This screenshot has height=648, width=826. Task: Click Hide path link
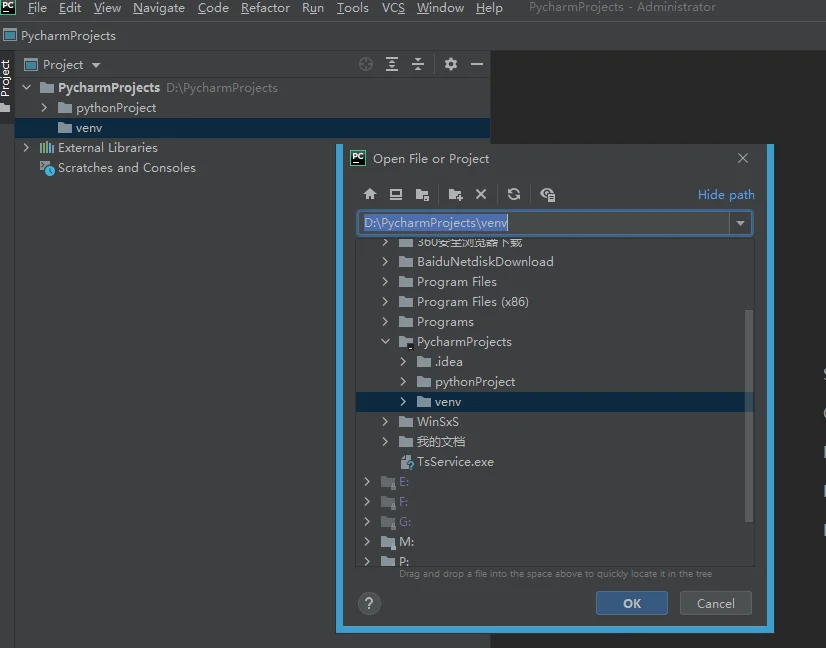[726, 194]
